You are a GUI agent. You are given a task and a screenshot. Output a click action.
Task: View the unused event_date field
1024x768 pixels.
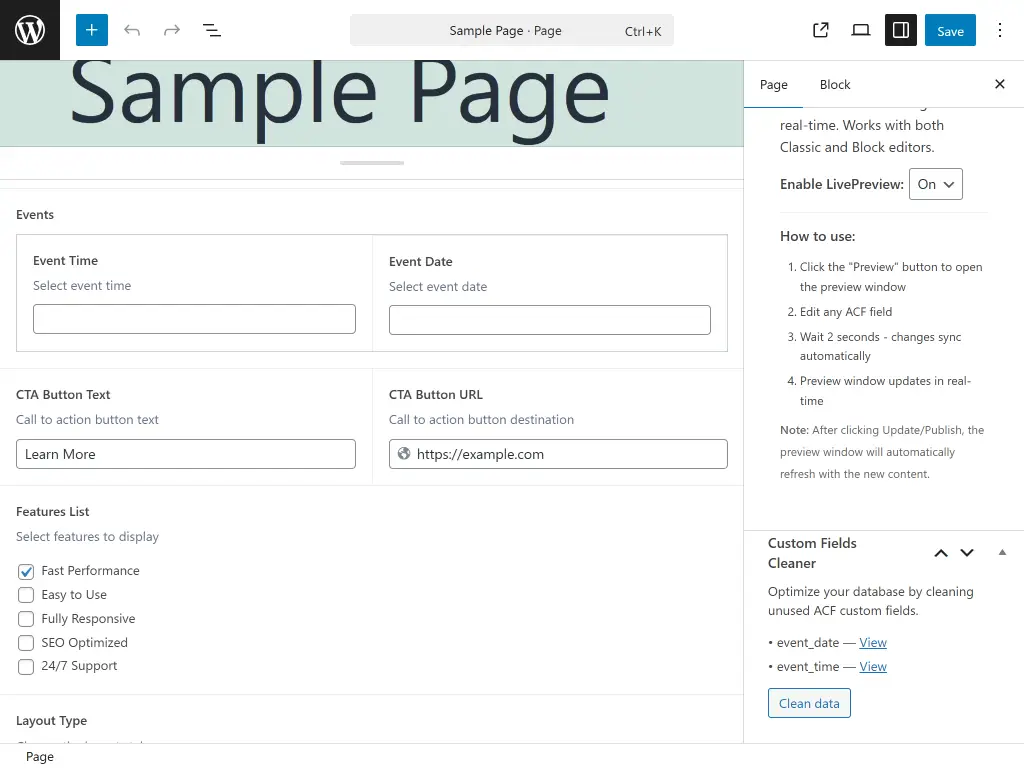pyautogui.click(x=873, y=642)
